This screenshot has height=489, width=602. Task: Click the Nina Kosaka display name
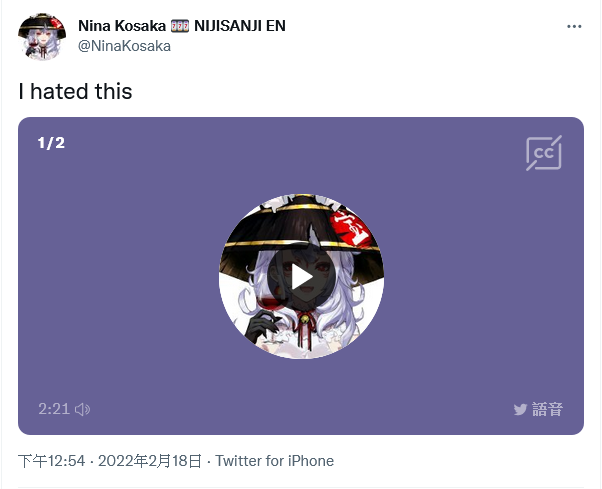(122, 26)
